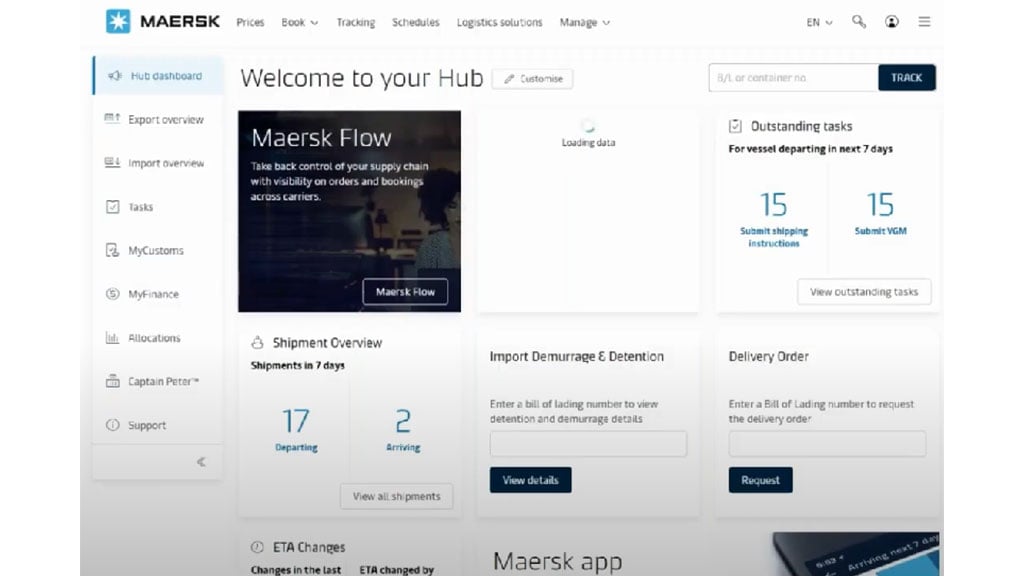
Task: Click 'For vessel departing in next 7 days'
Action: (810, 149)
